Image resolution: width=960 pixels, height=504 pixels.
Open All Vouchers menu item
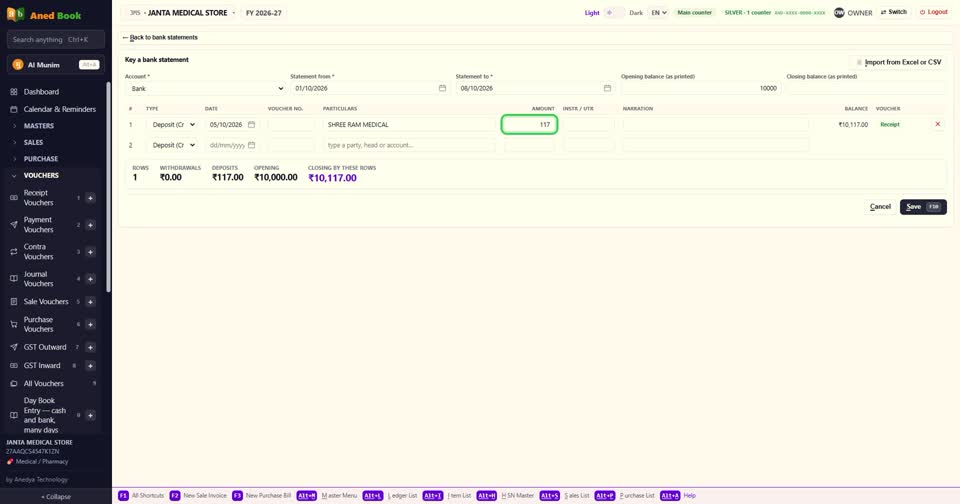43,384
